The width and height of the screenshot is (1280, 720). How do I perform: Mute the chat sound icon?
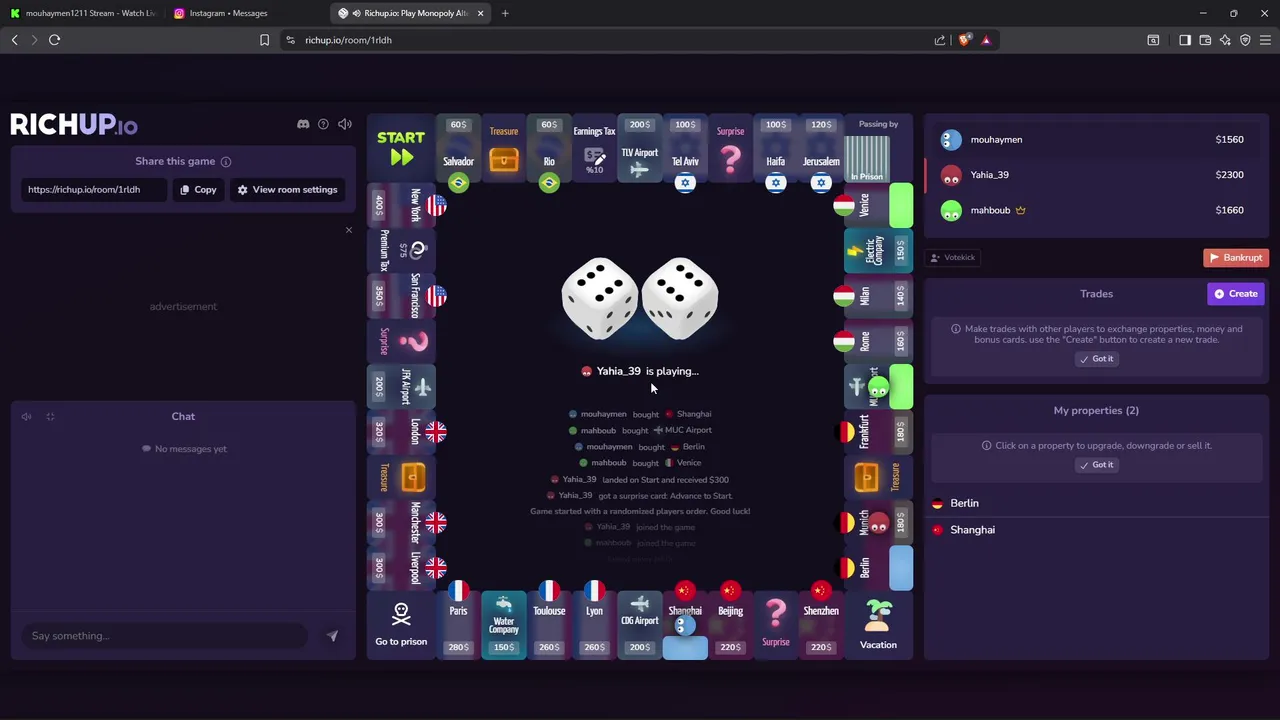point(27,416)
